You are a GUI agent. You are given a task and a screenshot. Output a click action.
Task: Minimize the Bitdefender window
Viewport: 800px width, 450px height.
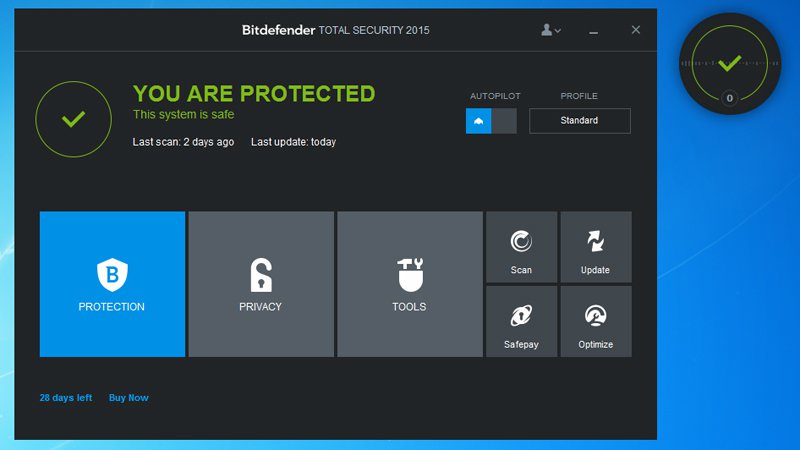tap(593, 32)
